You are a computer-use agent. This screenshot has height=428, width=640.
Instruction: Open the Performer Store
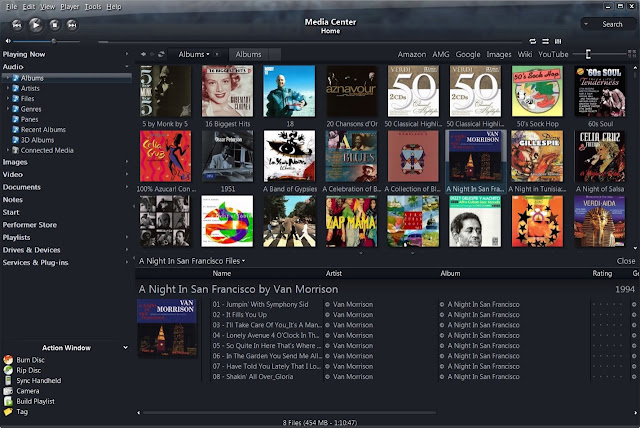pos(29,225)
